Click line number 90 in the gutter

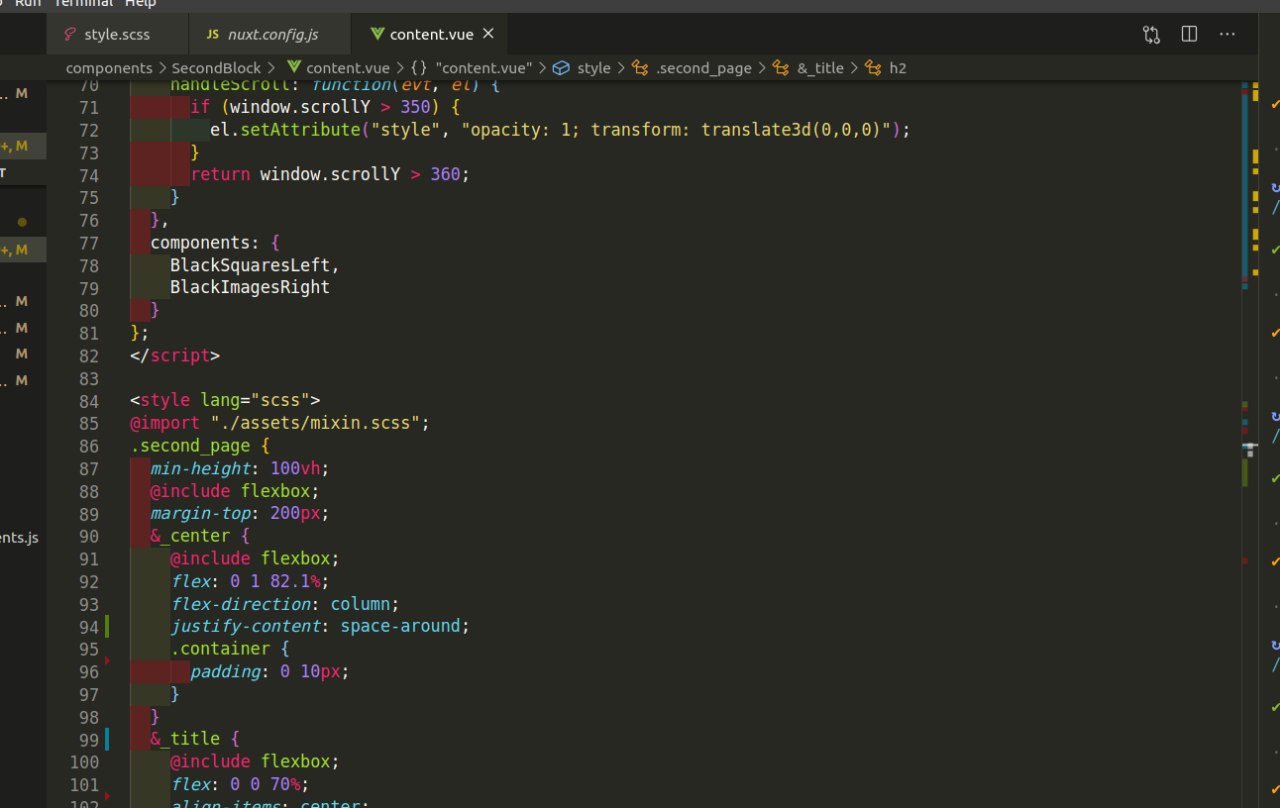click(x=88, y=536)
